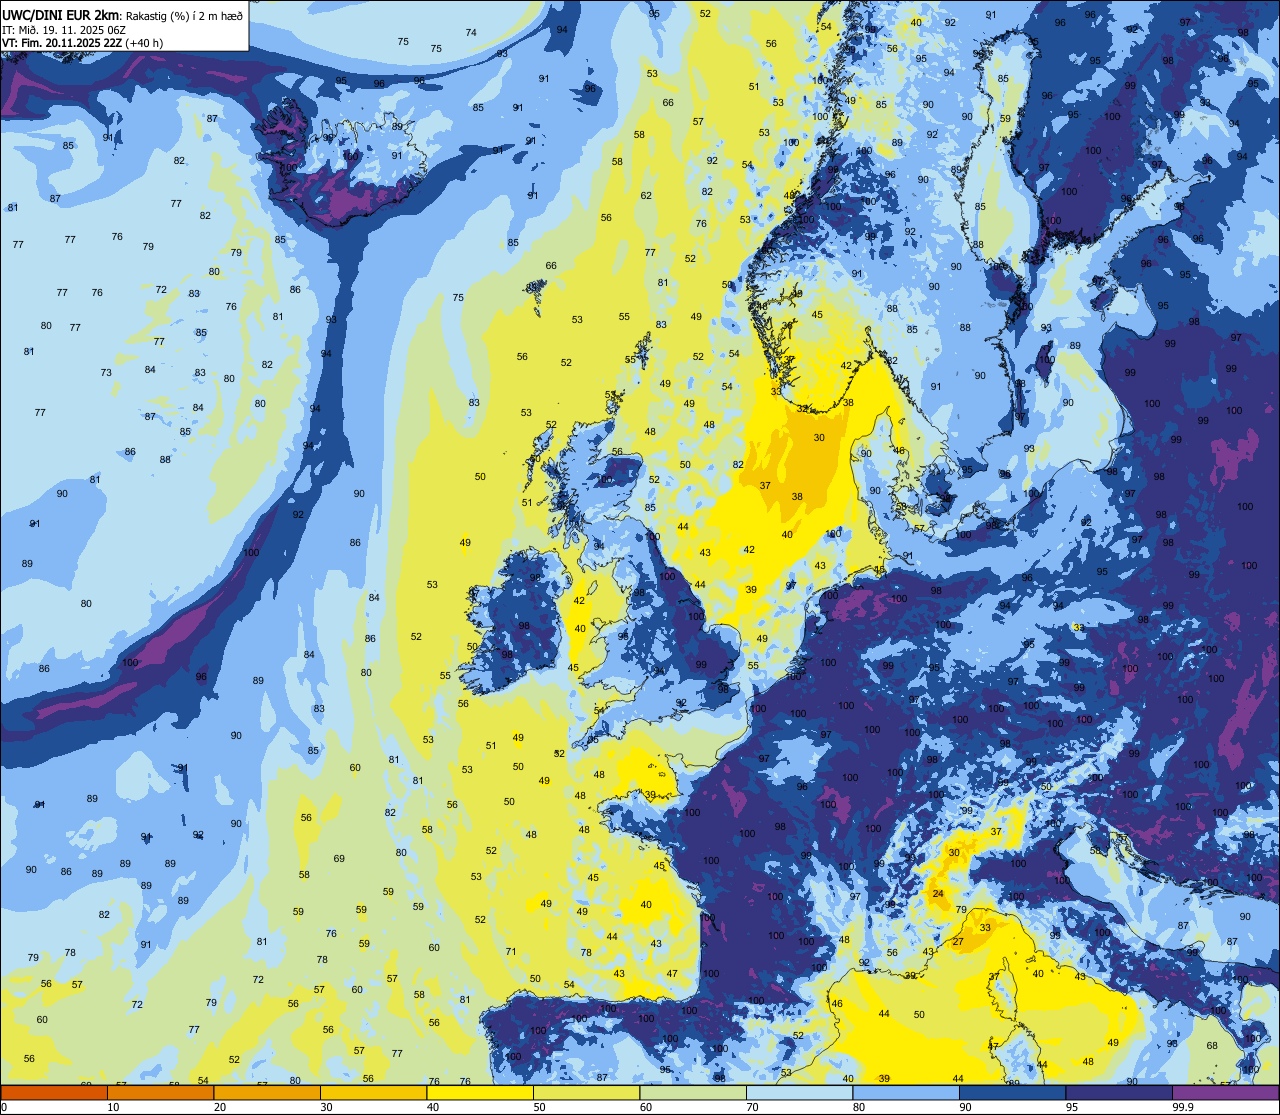Screen dimensions: 1280x1115
Task: Click the pale yellow 50–60 legend swatch
Action: point(586,1093)
